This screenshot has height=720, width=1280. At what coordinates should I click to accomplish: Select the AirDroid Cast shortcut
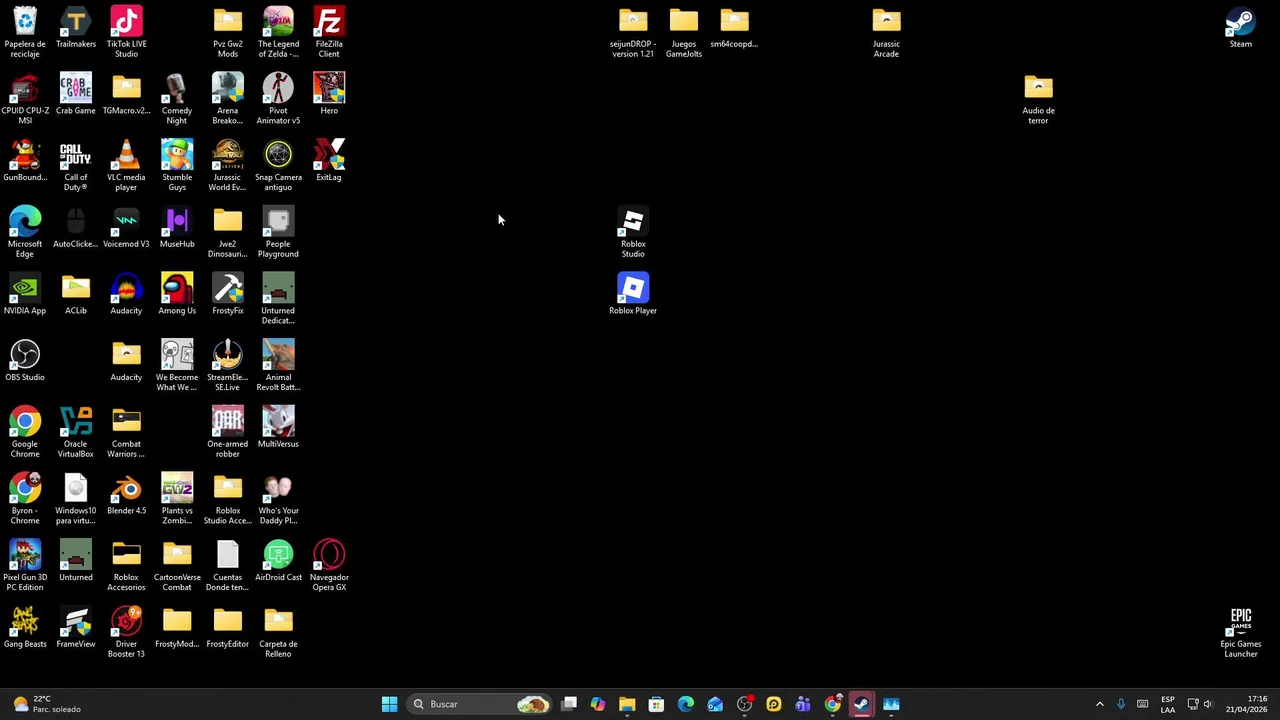point(278,561)
